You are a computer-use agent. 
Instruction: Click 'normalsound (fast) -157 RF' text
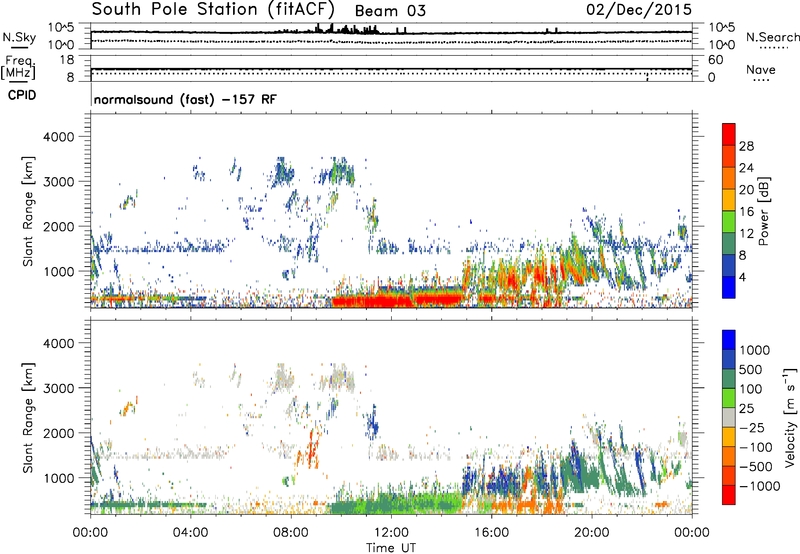(x=185, y=99)
